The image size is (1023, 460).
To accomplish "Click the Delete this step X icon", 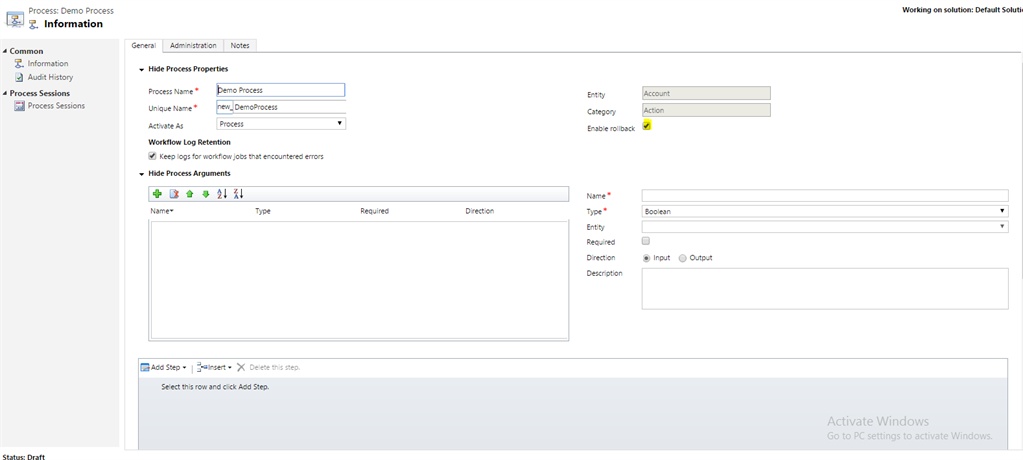I will click(x=241, y=367).
